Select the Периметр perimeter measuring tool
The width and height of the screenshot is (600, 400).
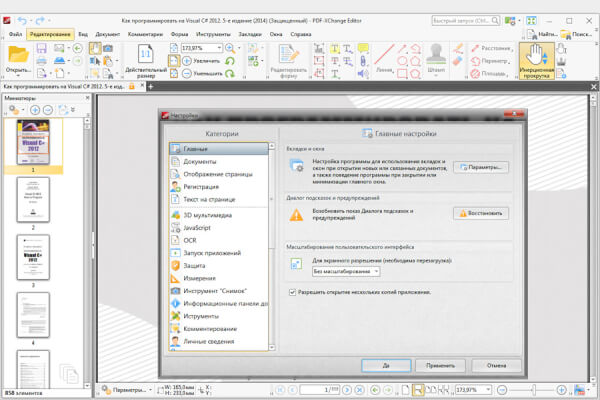point(491,61)
